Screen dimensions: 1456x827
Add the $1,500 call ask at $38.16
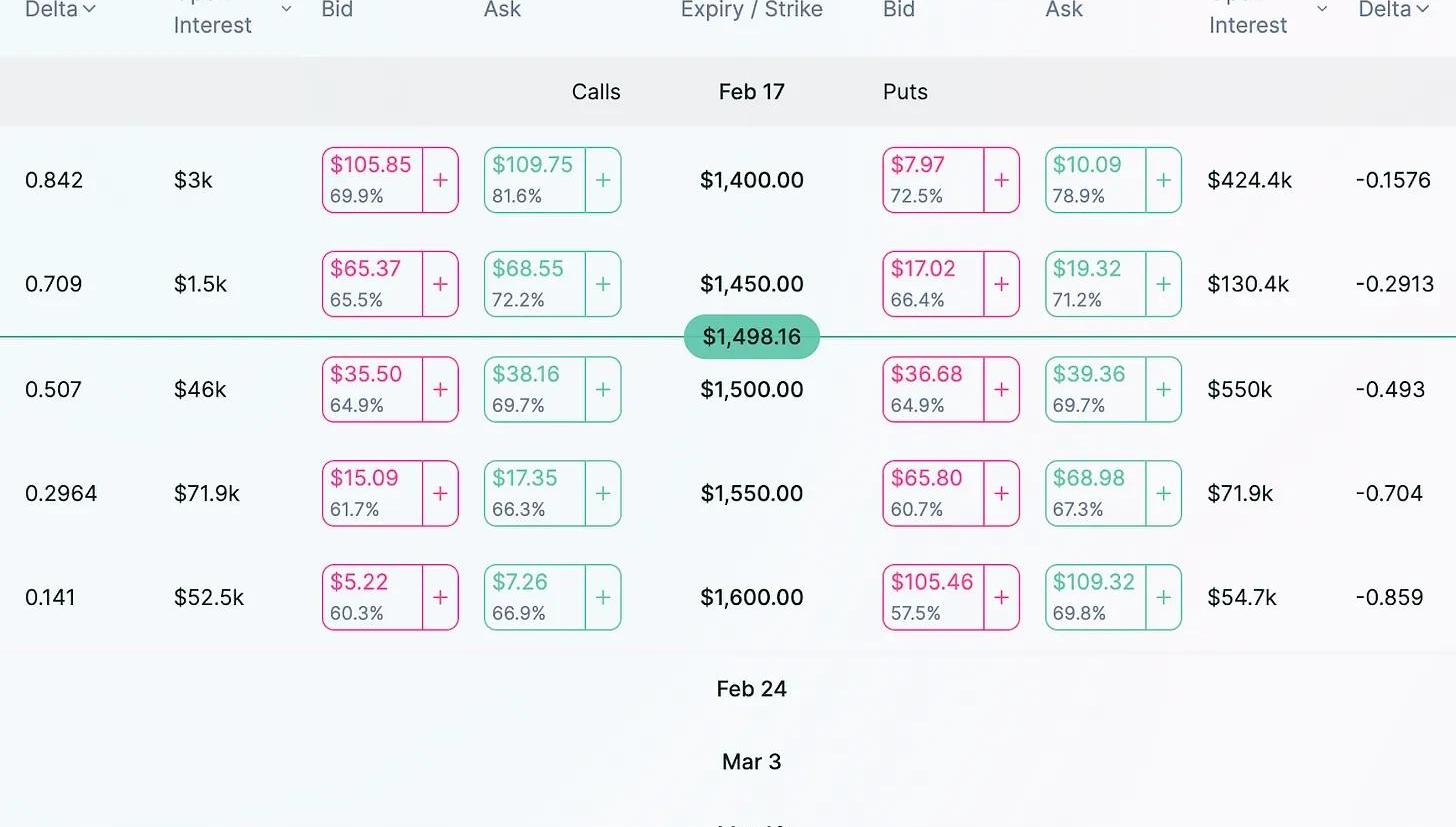602,389
